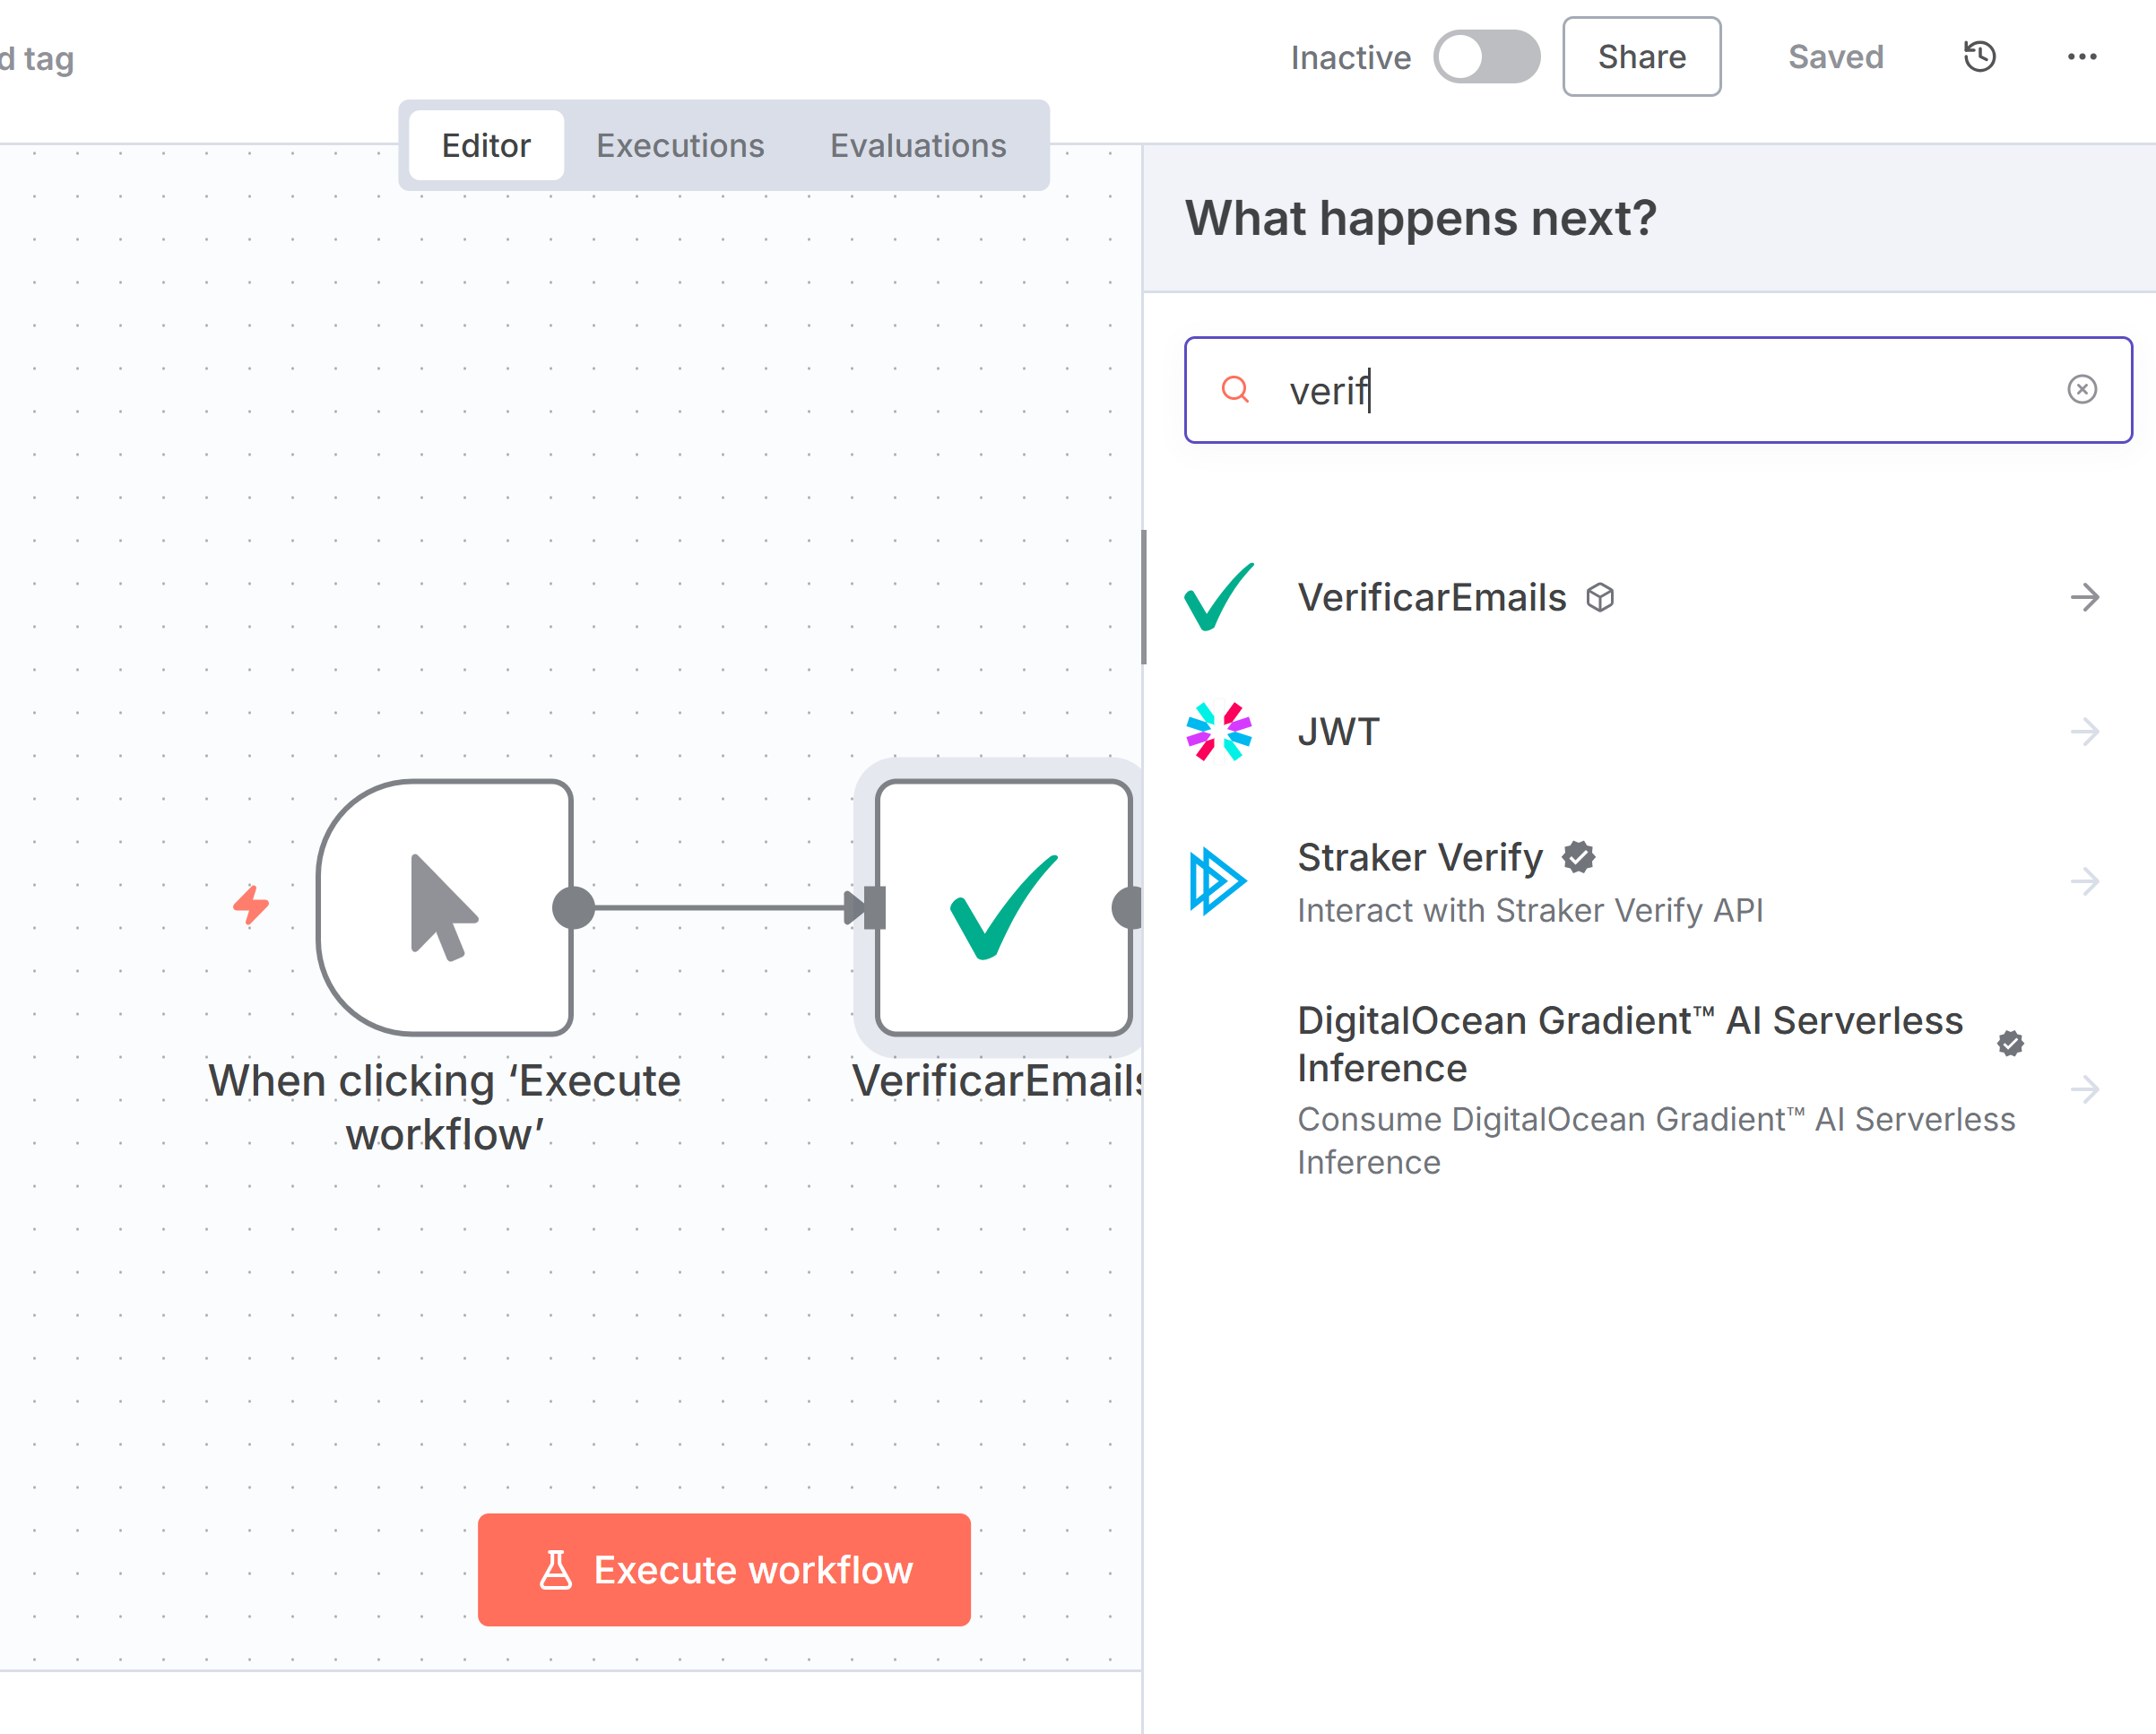Switch to the Executions tab
2156x1734 pixels.
point(680,146)
